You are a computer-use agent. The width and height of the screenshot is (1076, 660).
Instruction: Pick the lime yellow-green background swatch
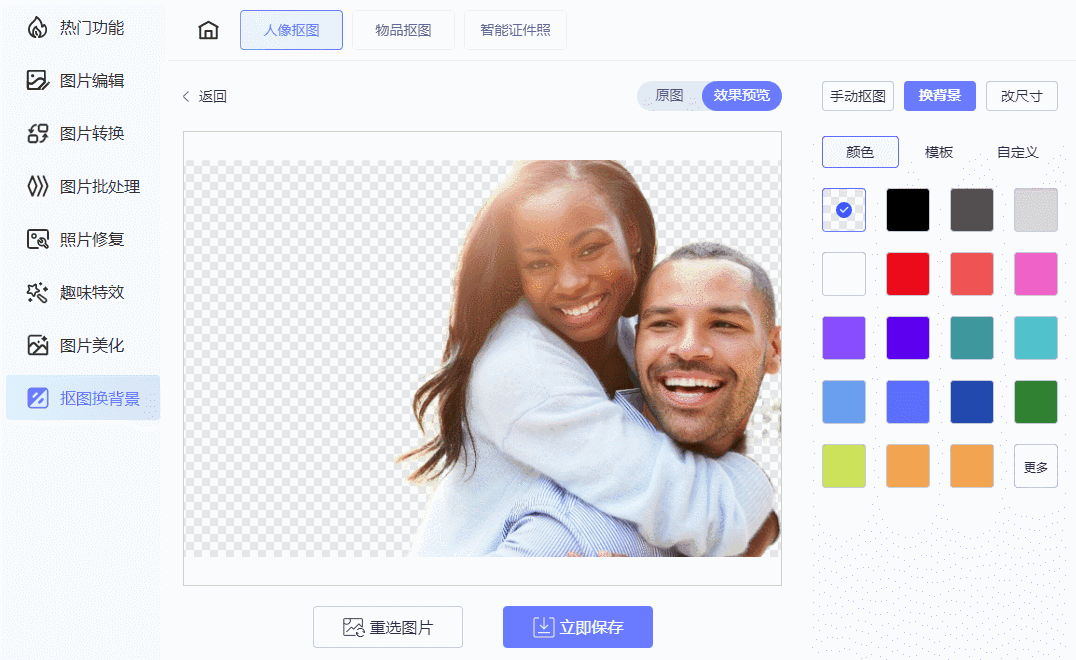pos(844,466)
